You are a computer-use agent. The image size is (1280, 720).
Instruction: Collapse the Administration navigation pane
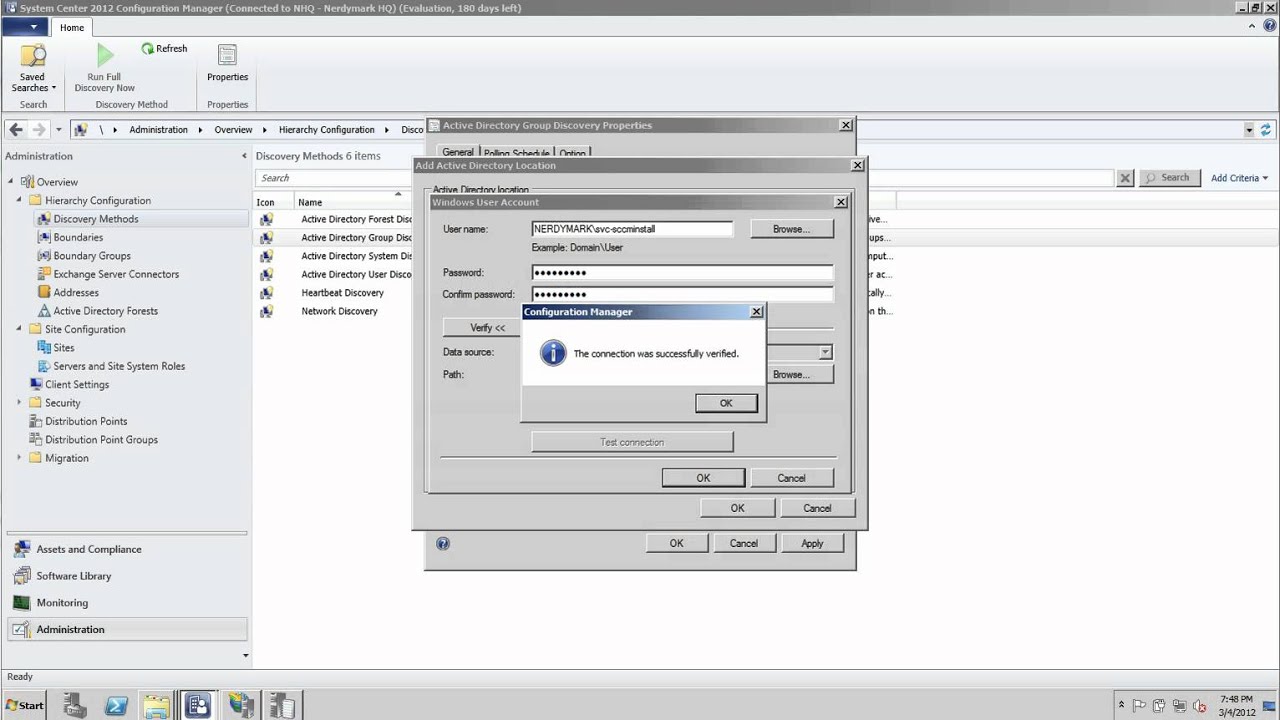coord(244,156)
